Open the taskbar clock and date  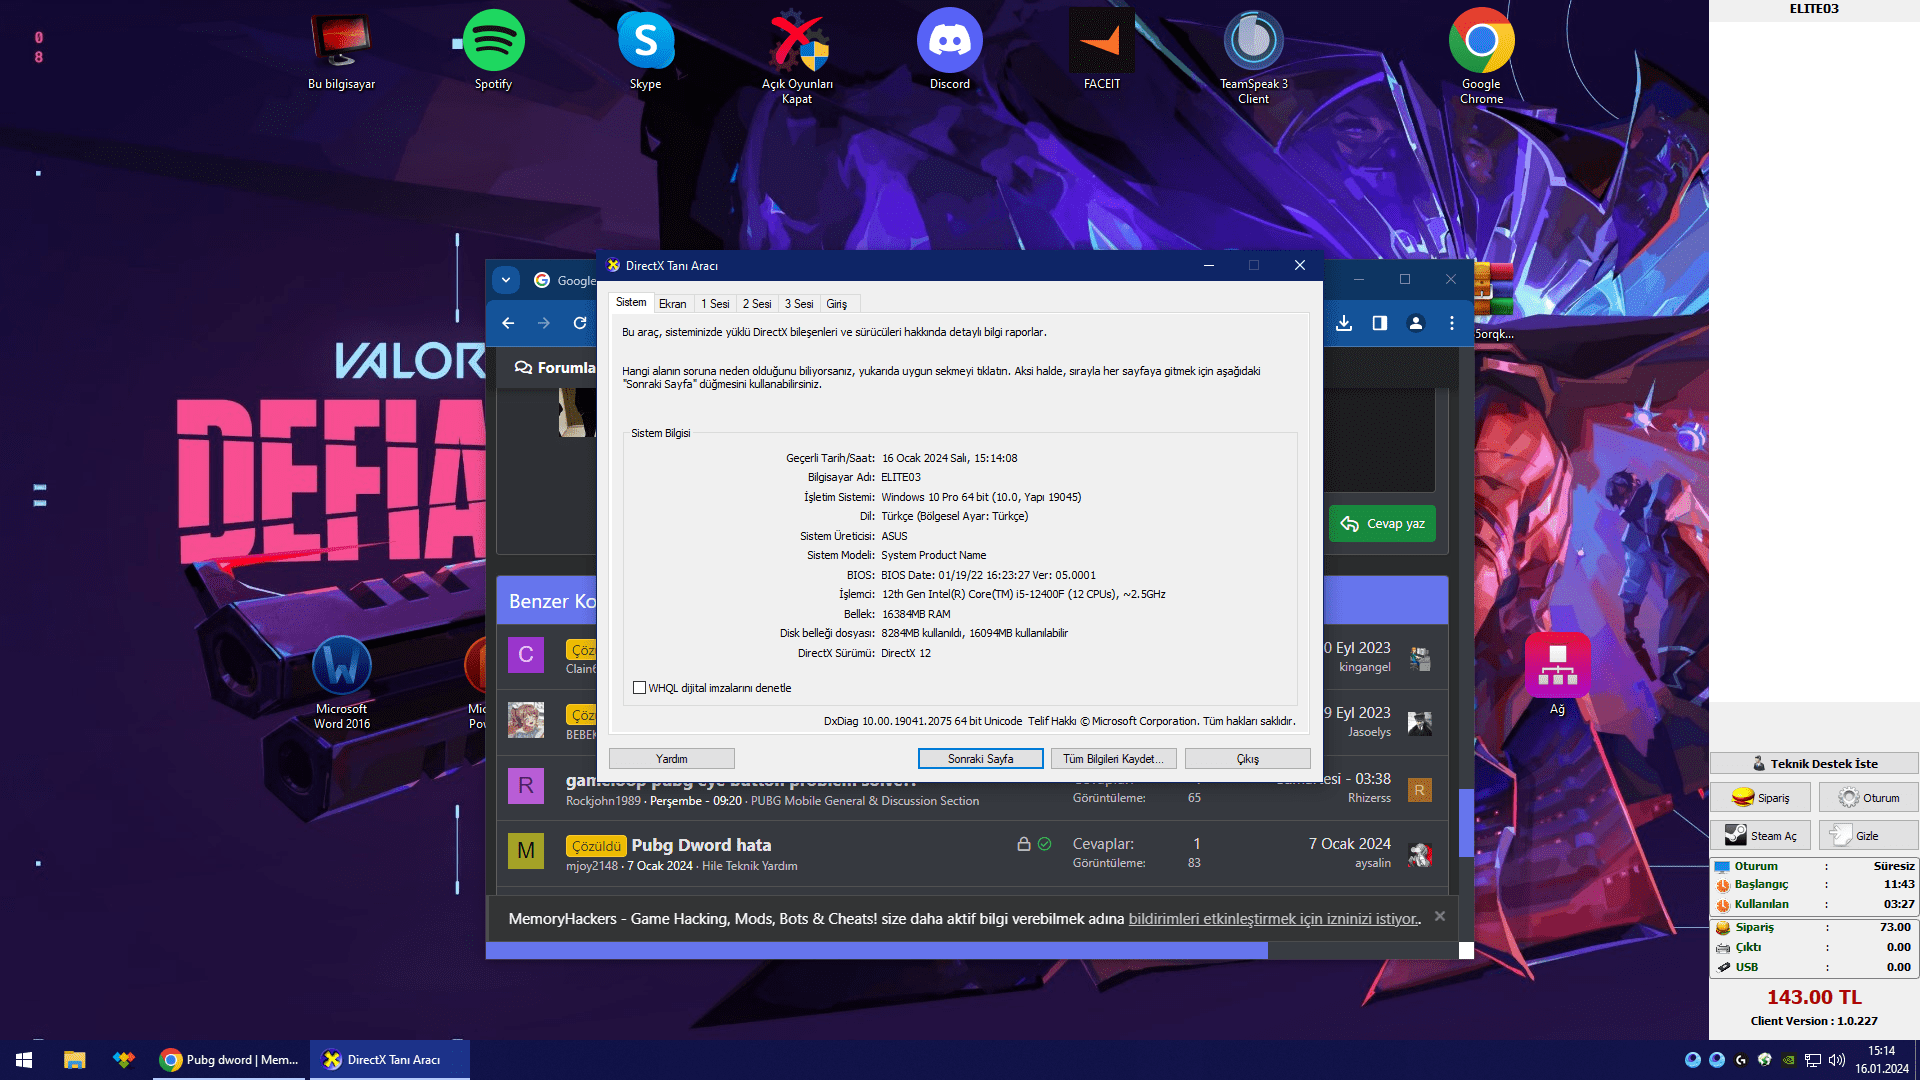[x=1882, y=1060]
